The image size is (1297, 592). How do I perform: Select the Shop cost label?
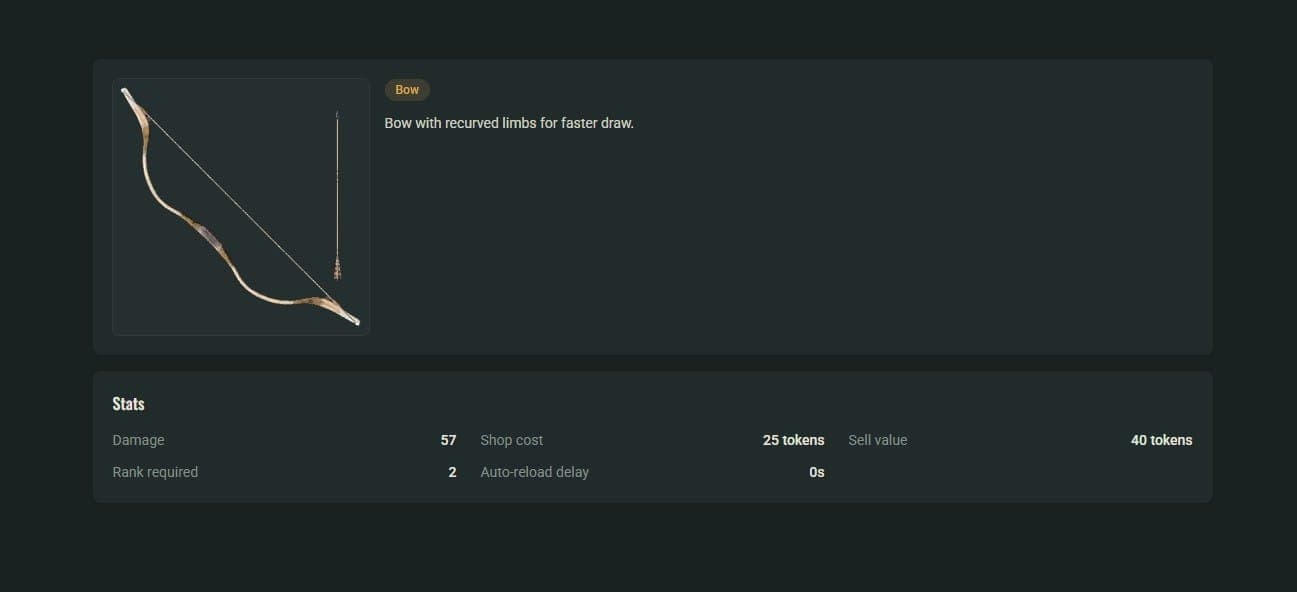pos(512,440)
